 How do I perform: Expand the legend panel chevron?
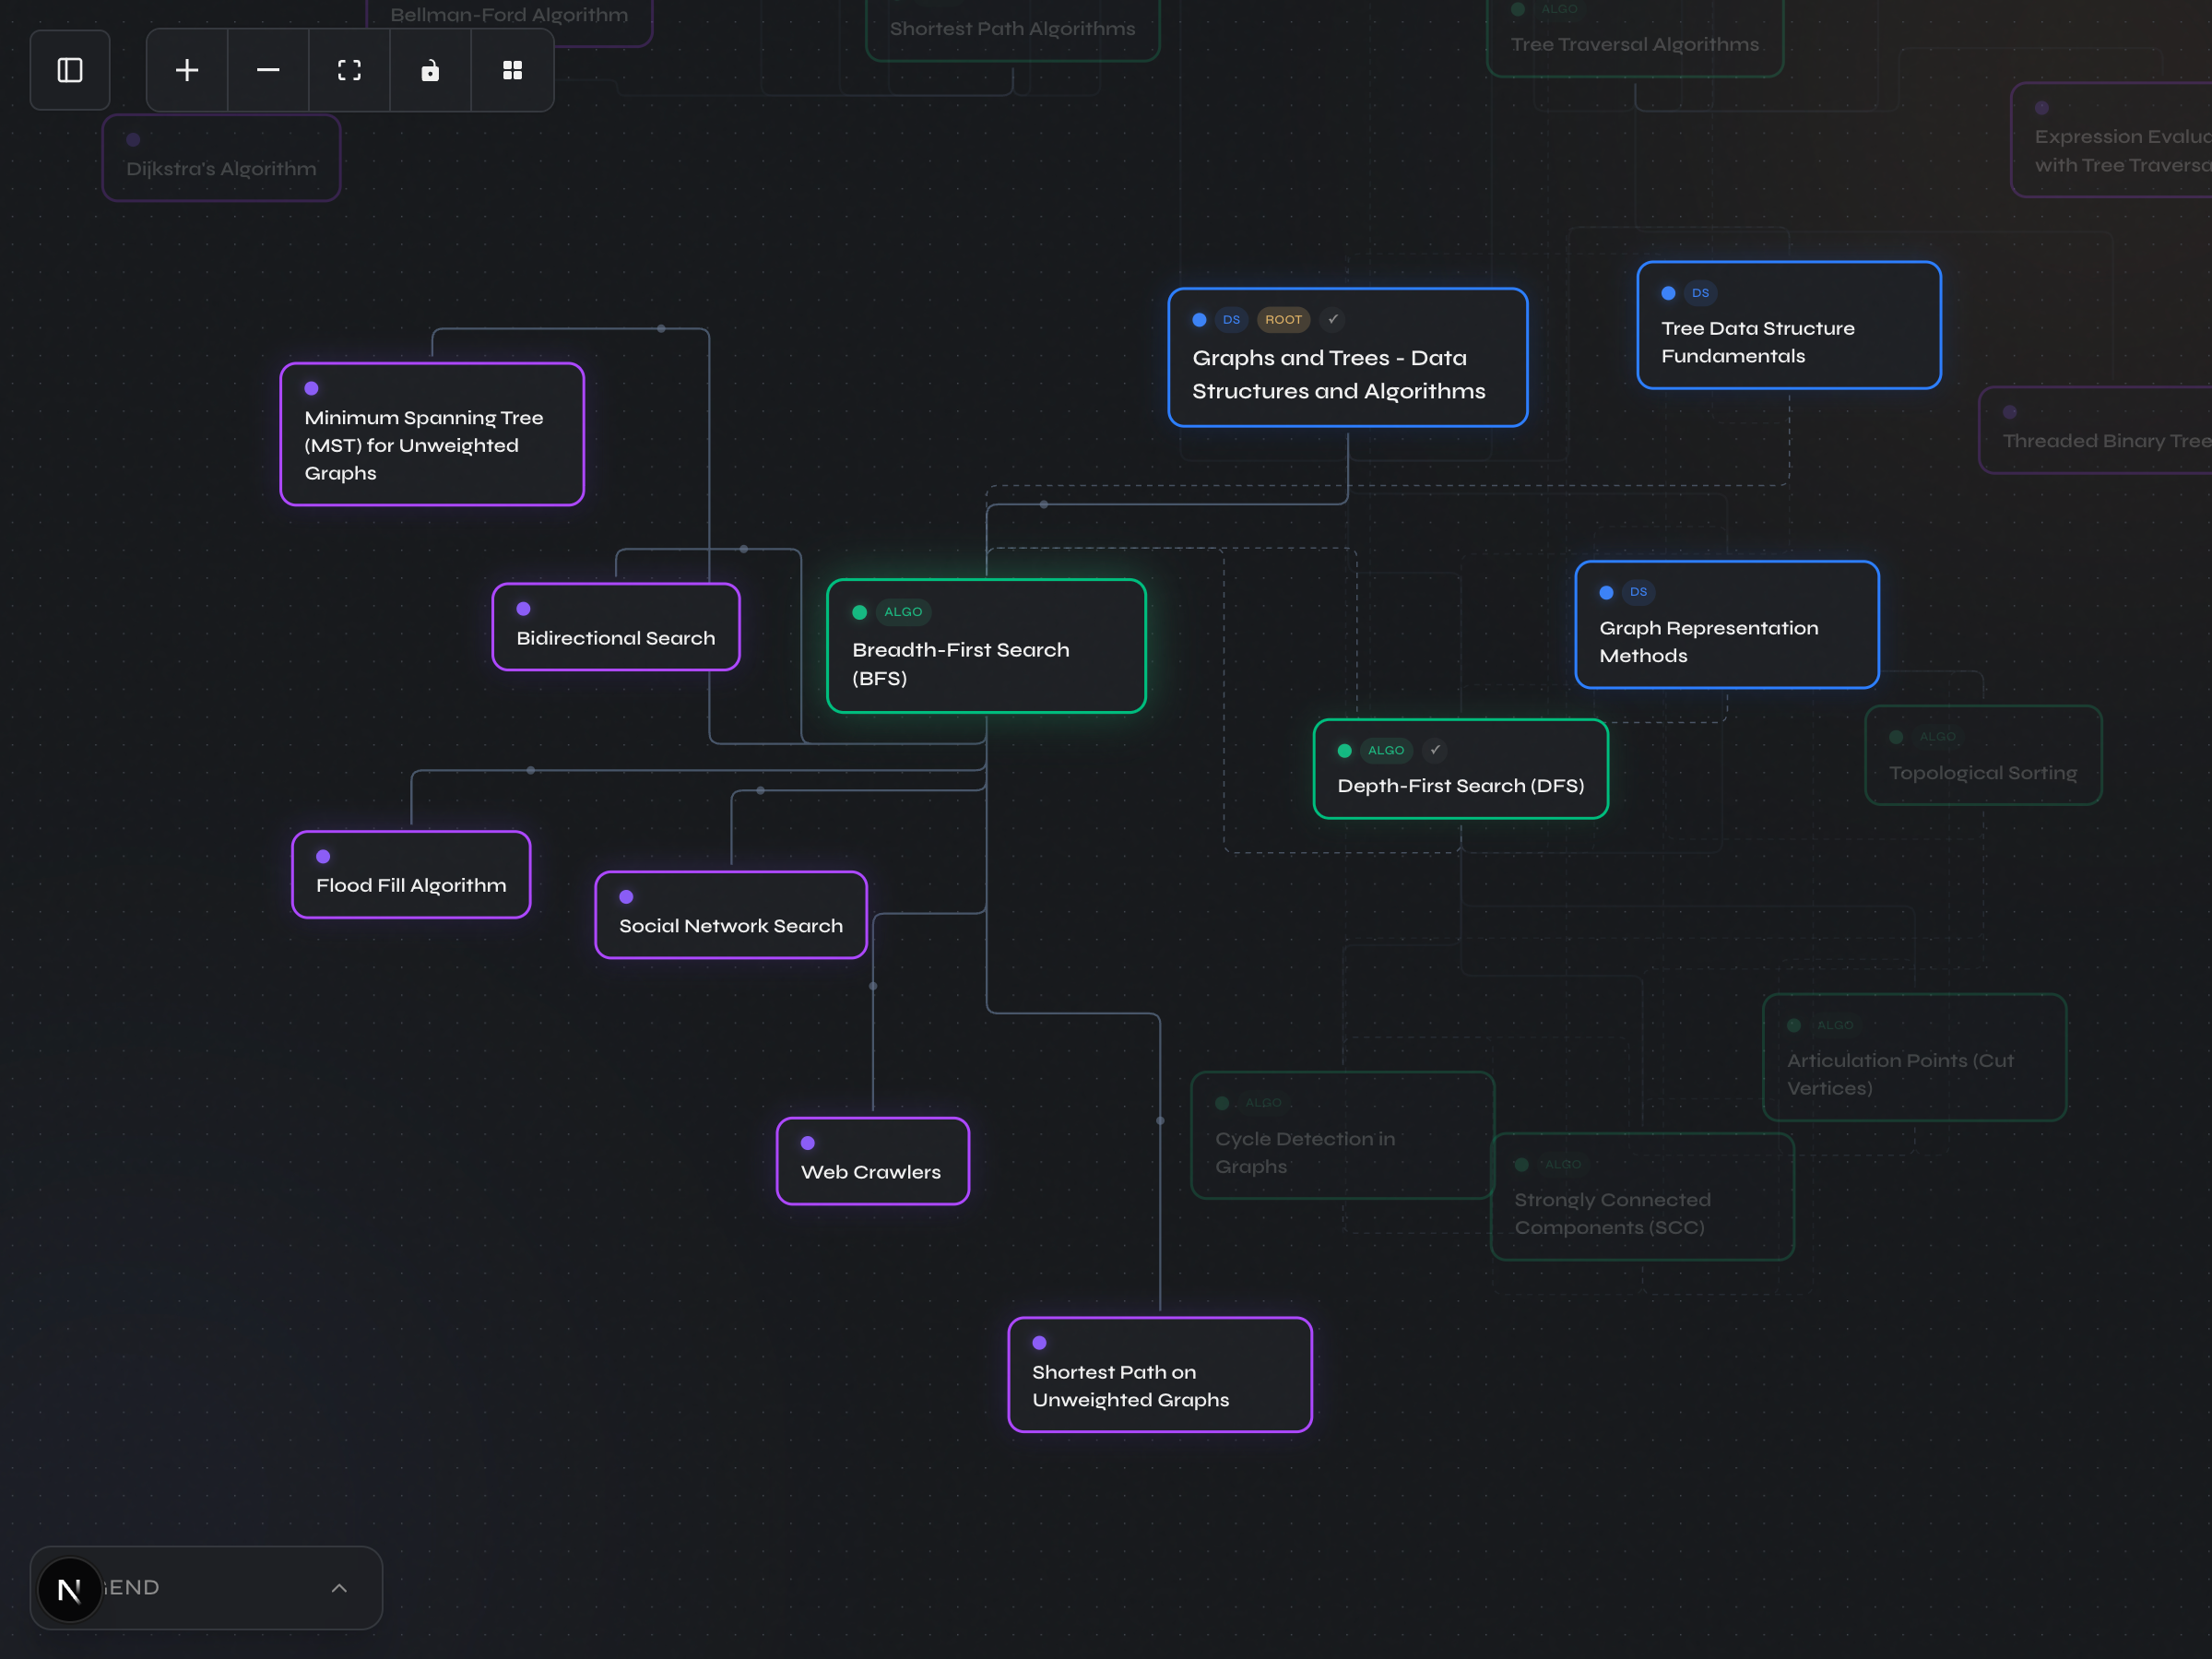[x=339, y=1588]
